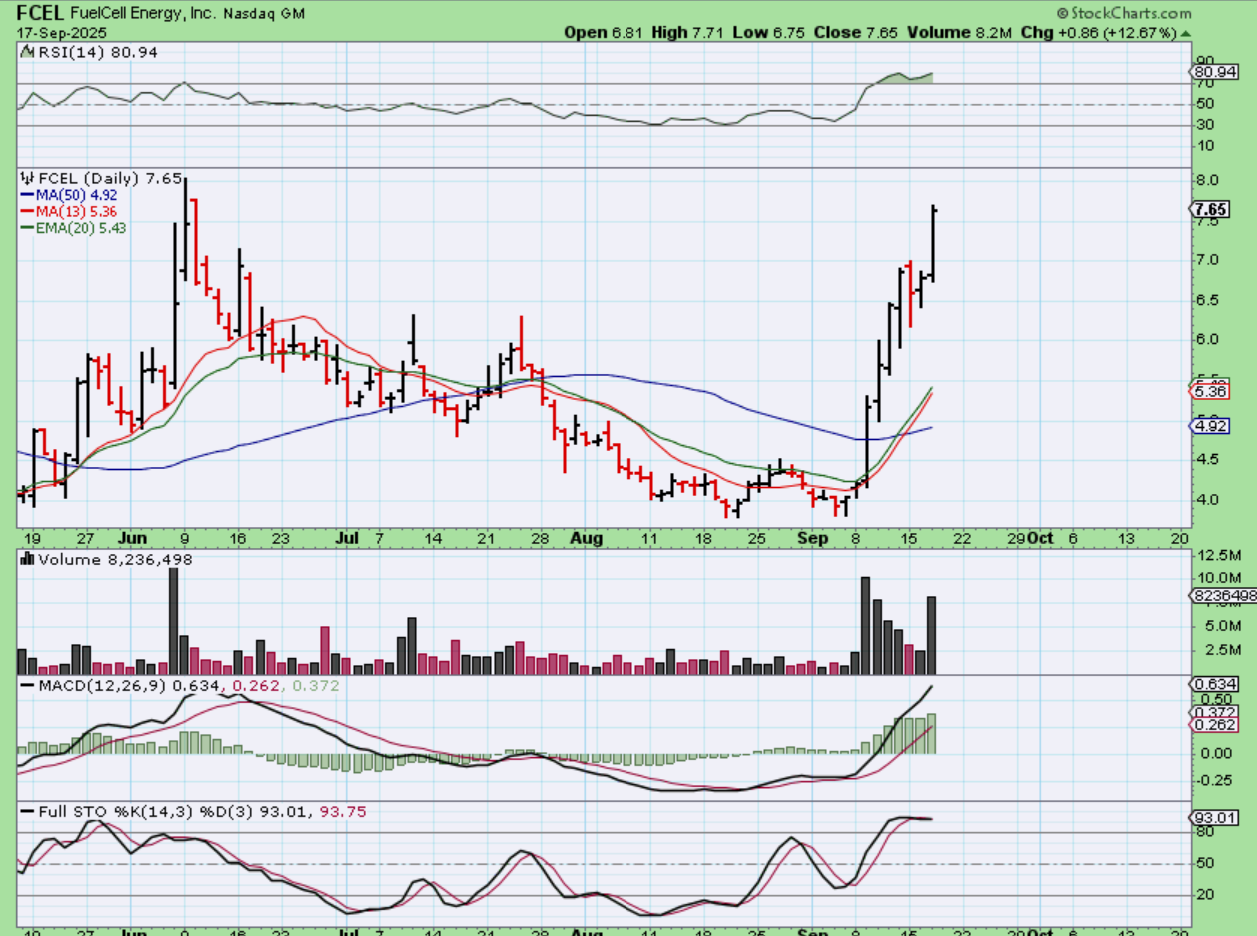
Task: Click the Oct month label under price panel
Action: (x=1040, y=538)
